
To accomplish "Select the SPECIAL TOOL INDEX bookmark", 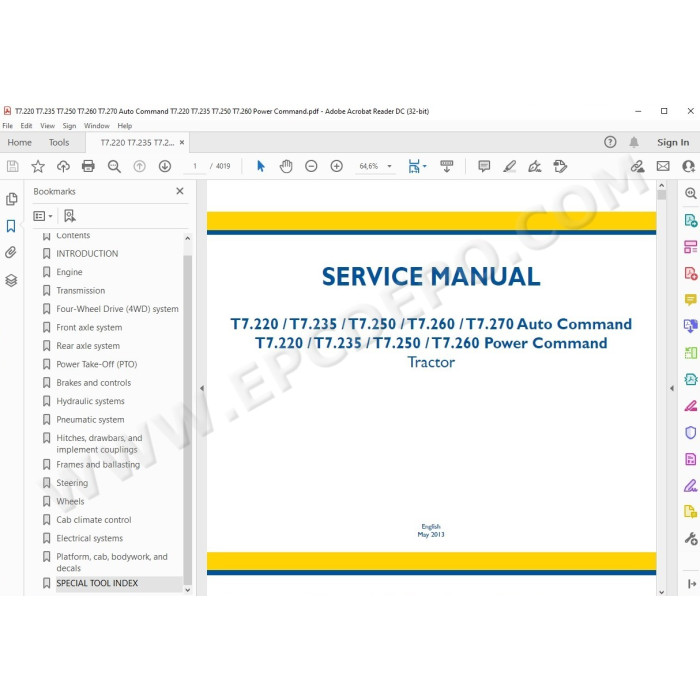I will [x=97, y=583].
